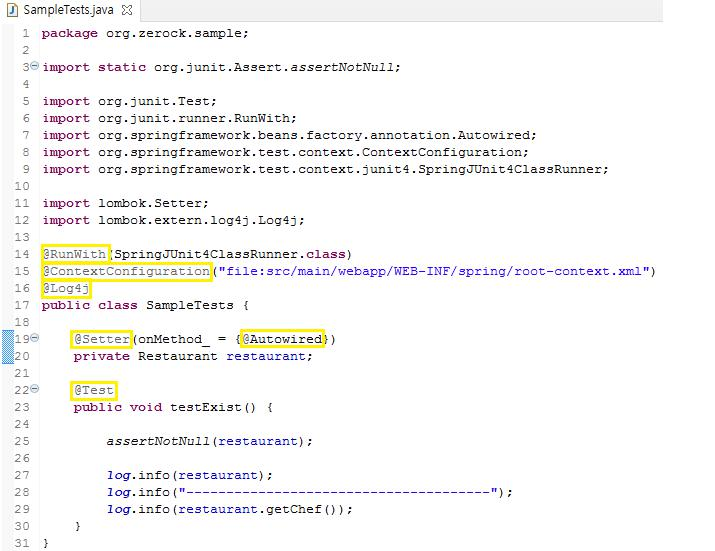The height and width of the screenshot is (551, 715).
Task: Click the @ContextConfiguration annotation on line 15
Action: (x=126, y=271)
